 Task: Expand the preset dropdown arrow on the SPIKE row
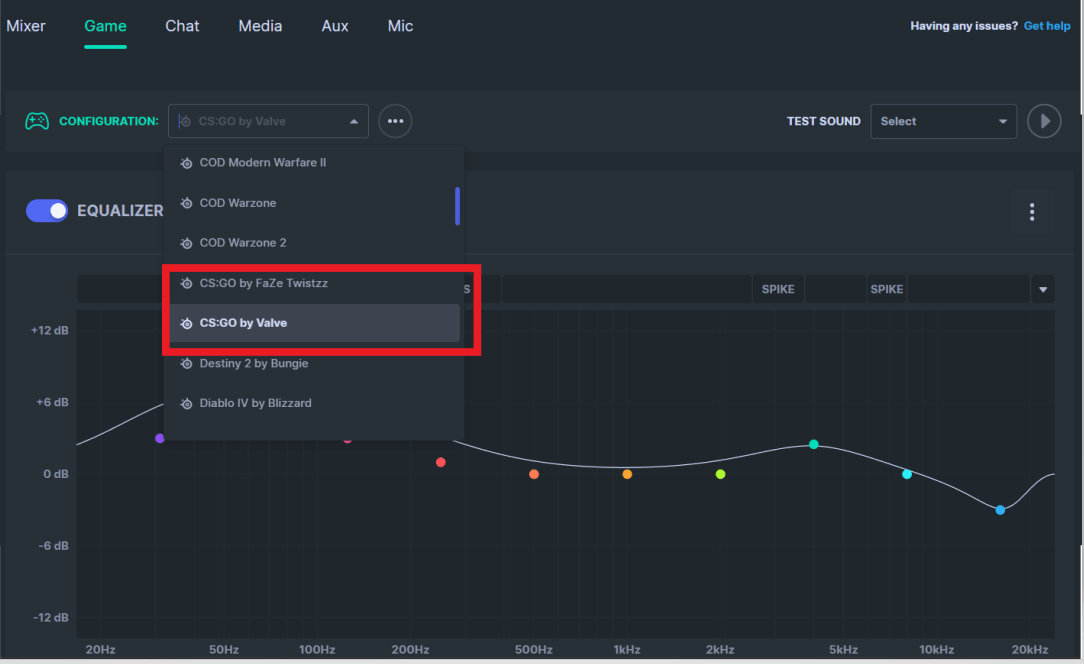(x=1042, y=288)
